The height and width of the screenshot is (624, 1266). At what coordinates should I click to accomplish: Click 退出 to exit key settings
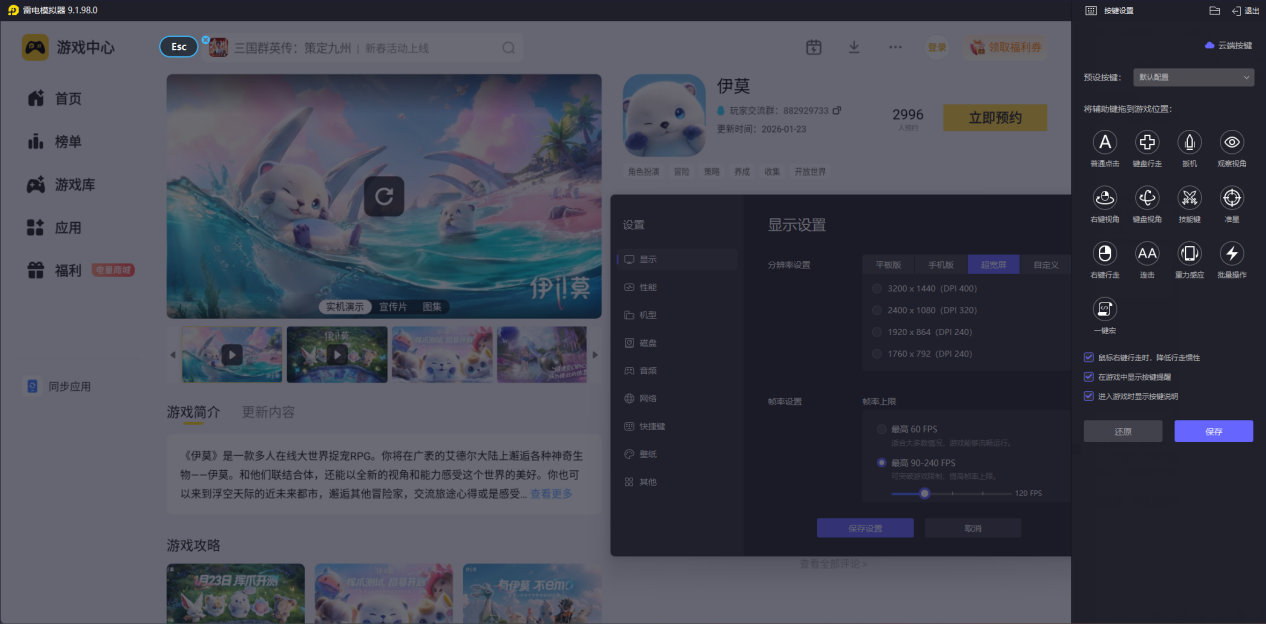[x=1245, y=10]
